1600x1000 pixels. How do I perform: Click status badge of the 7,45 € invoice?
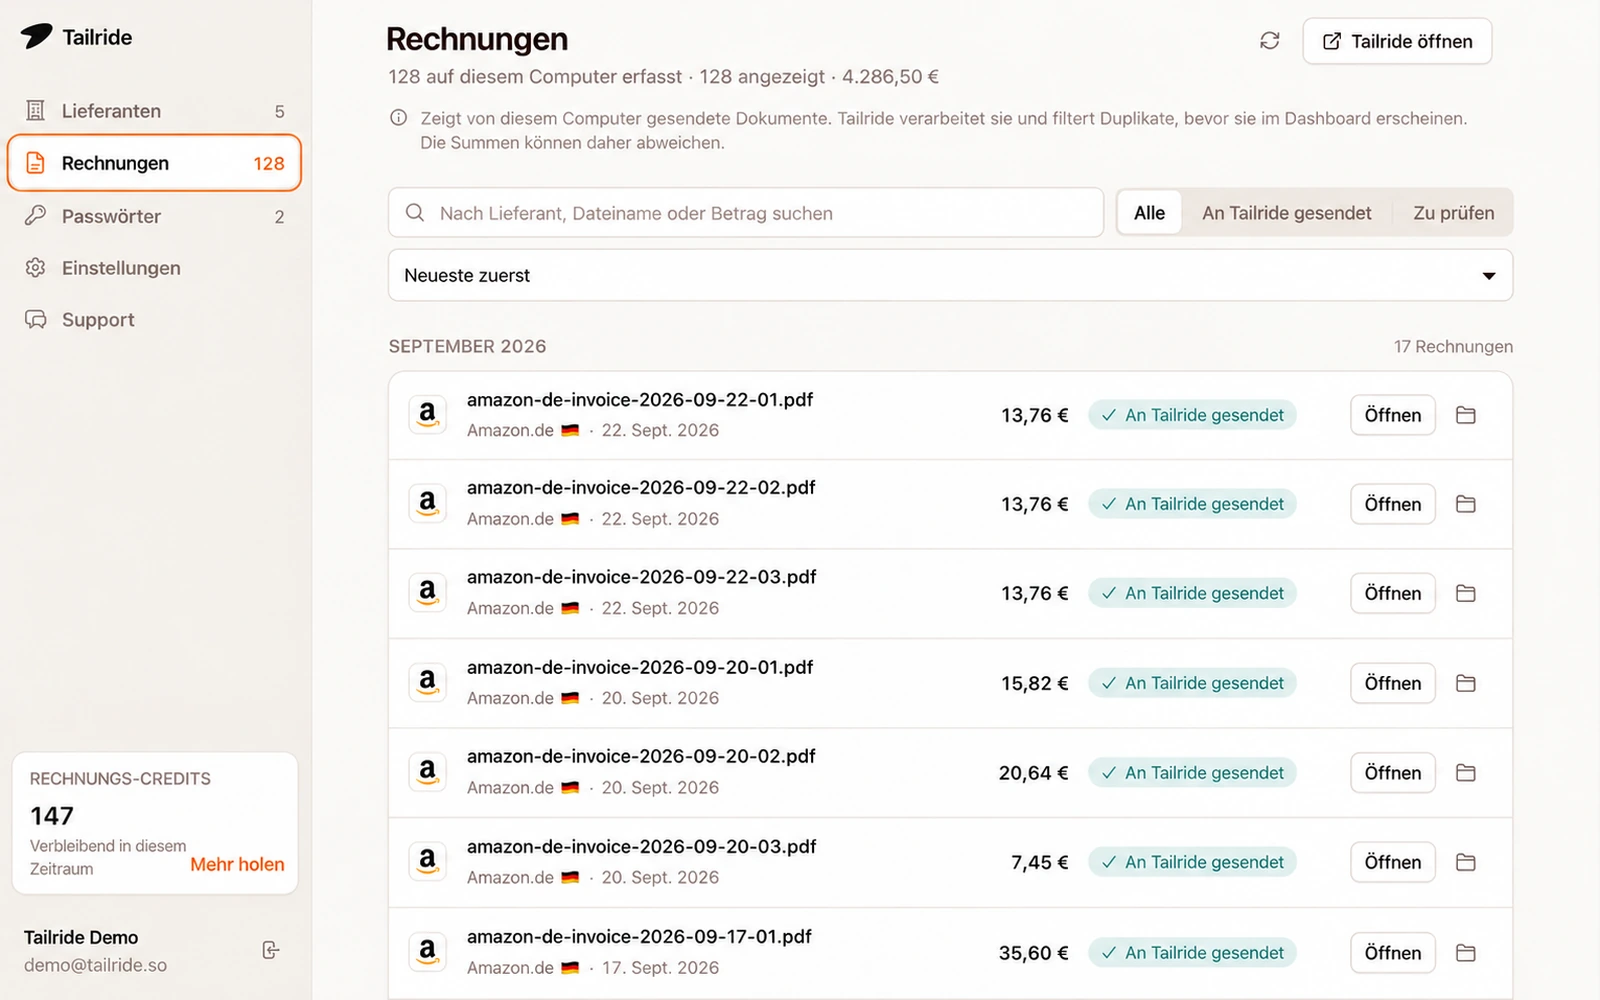pos(1192,862)
